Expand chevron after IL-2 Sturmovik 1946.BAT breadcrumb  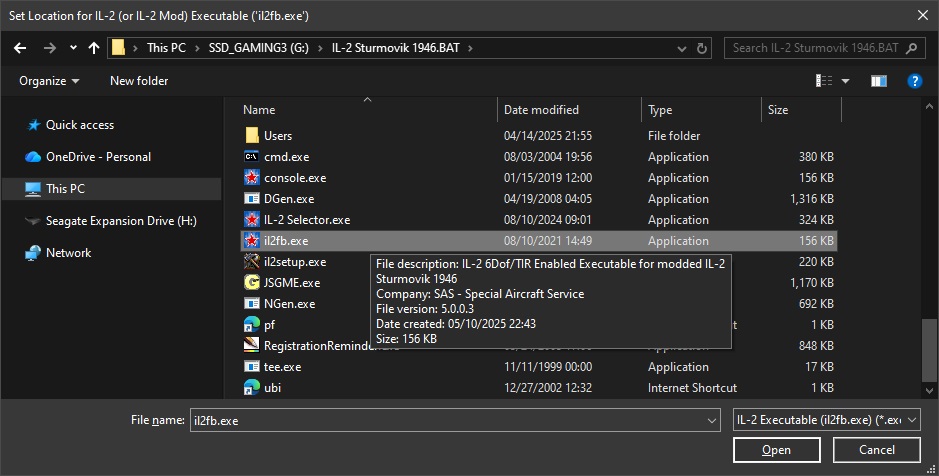470,48
